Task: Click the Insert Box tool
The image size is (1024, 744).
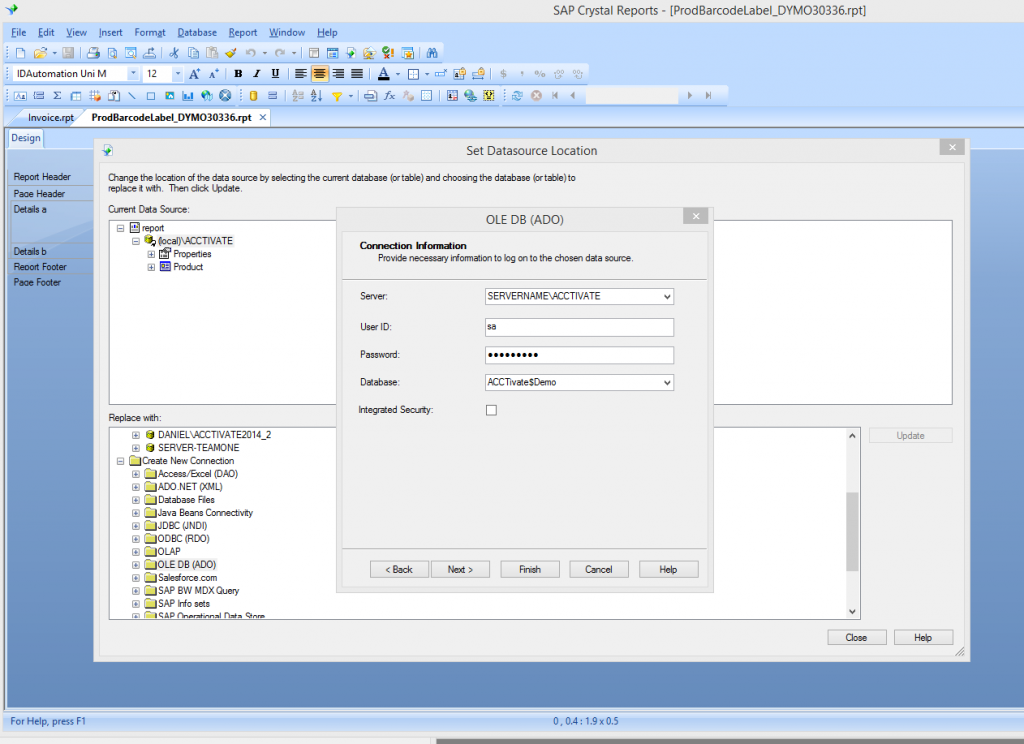Action: (x=151, y=95)
